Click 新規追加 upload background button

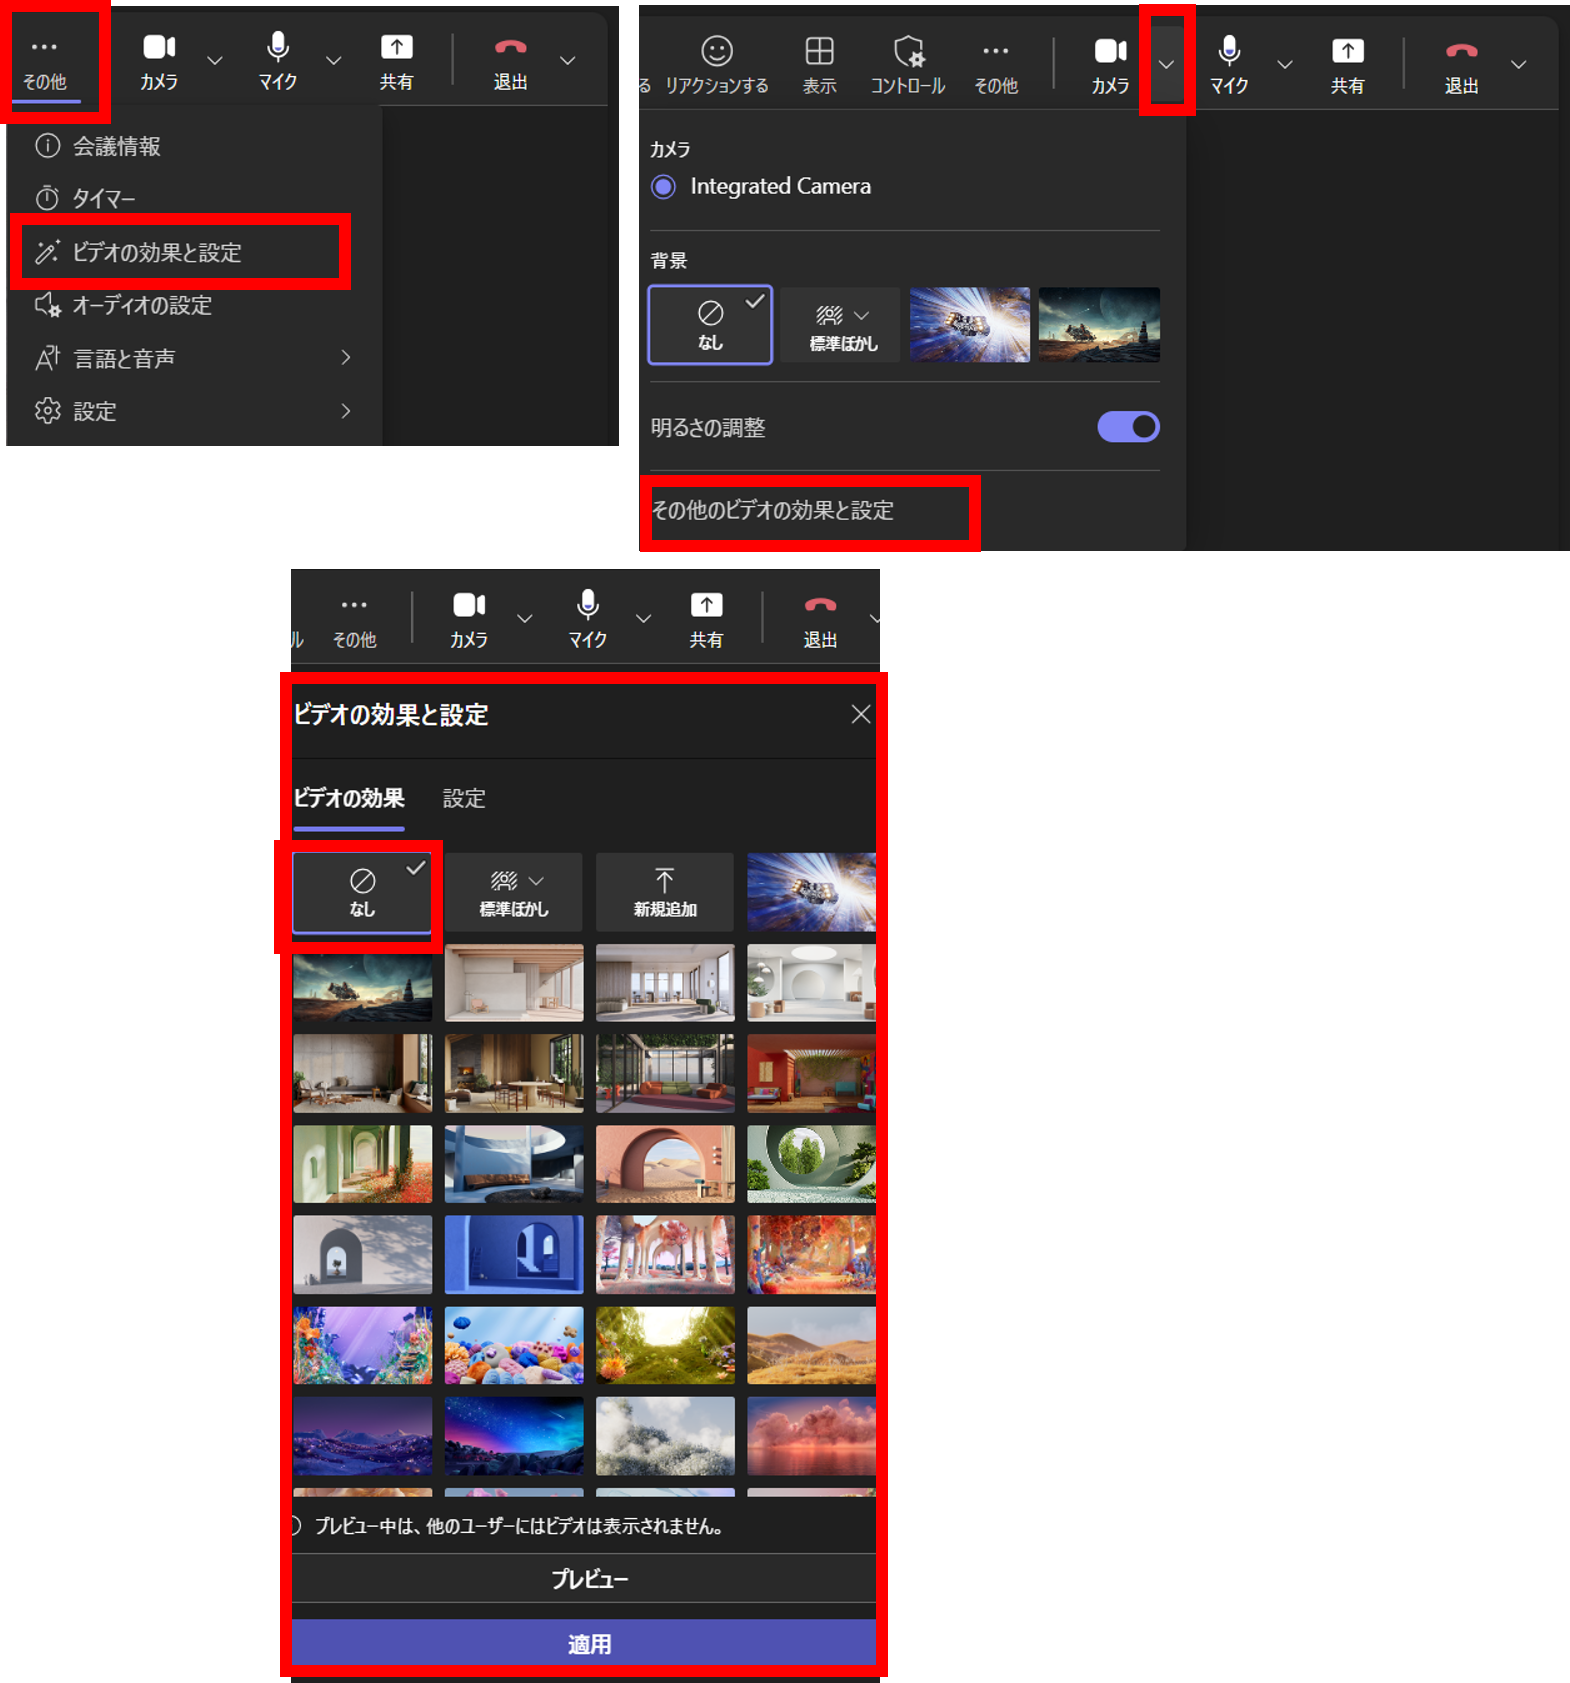coord(665,893)
